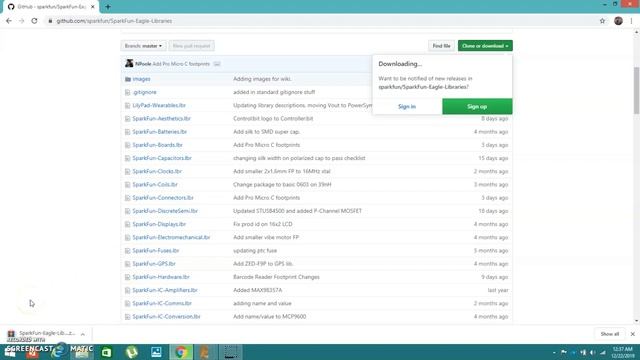Close the downloads bar
This screenshot has height=360, width=640.
coord(633,334)
